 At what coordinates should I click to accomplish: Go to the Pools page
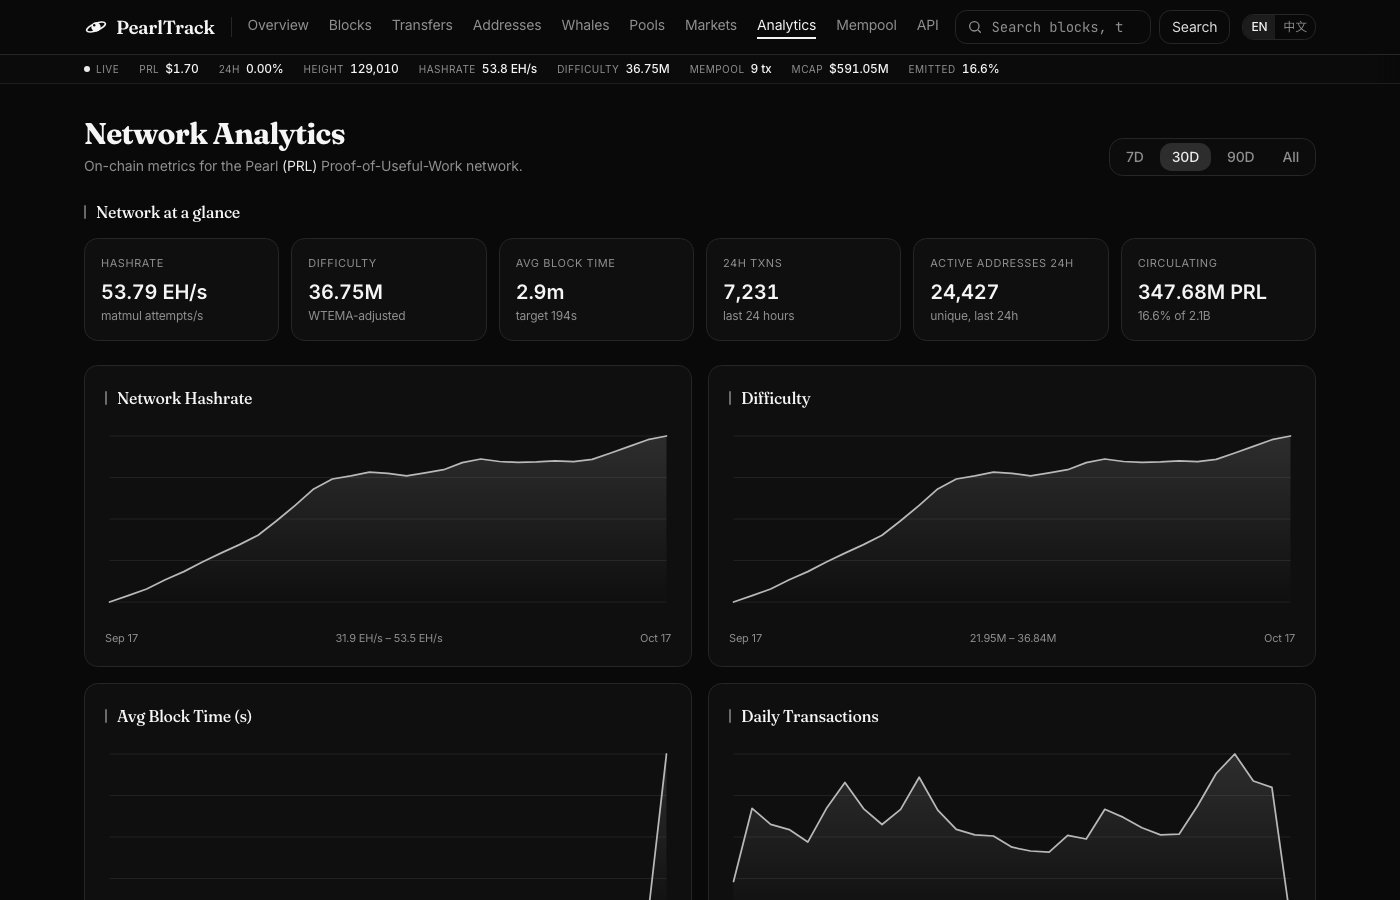pyautogui.click(x=647, y=25)
